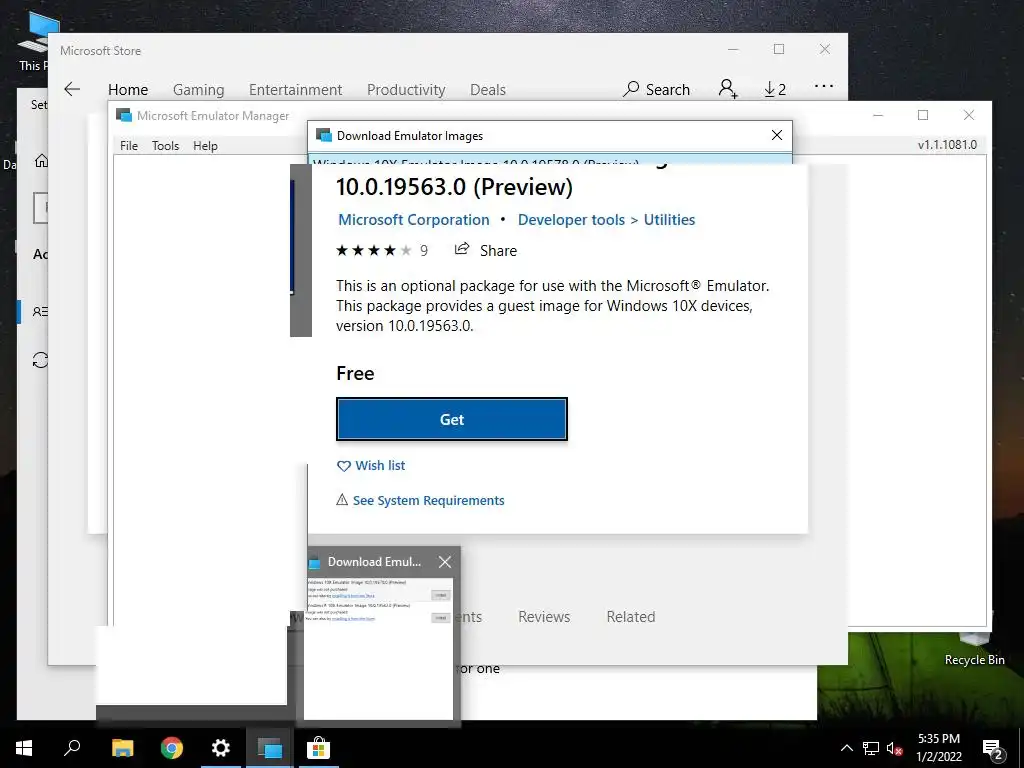The height and width of the screenshot is (768, 1024).
Task: Launch Google Chrome from the taskbar
Action: click(172, 748)
